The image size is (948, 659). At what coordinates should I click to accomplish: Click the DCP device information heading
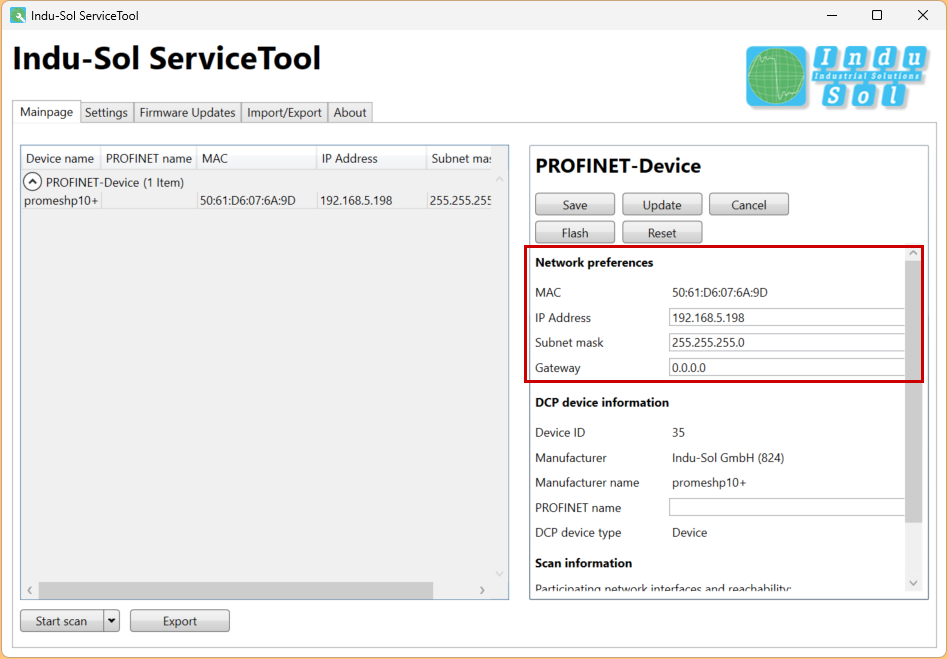click(x=602, y=403)
